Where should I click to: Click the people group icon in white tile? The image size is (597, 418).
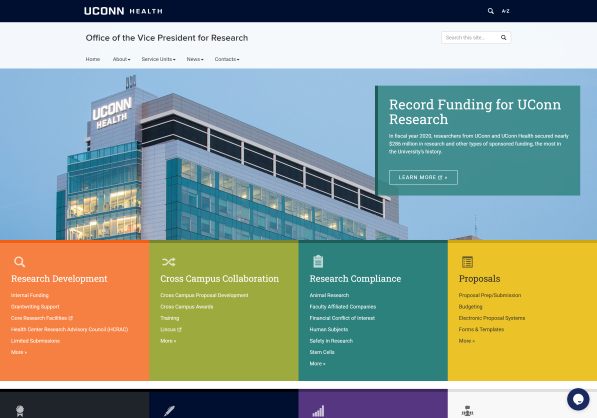tap(467, 411)
